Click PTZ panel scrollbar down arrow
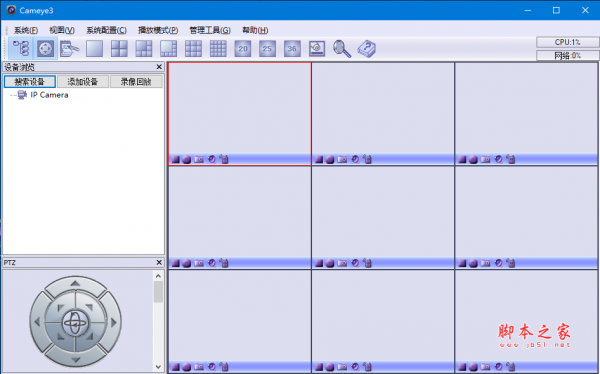This screenshot has width=600, height=374. point(158,367)
